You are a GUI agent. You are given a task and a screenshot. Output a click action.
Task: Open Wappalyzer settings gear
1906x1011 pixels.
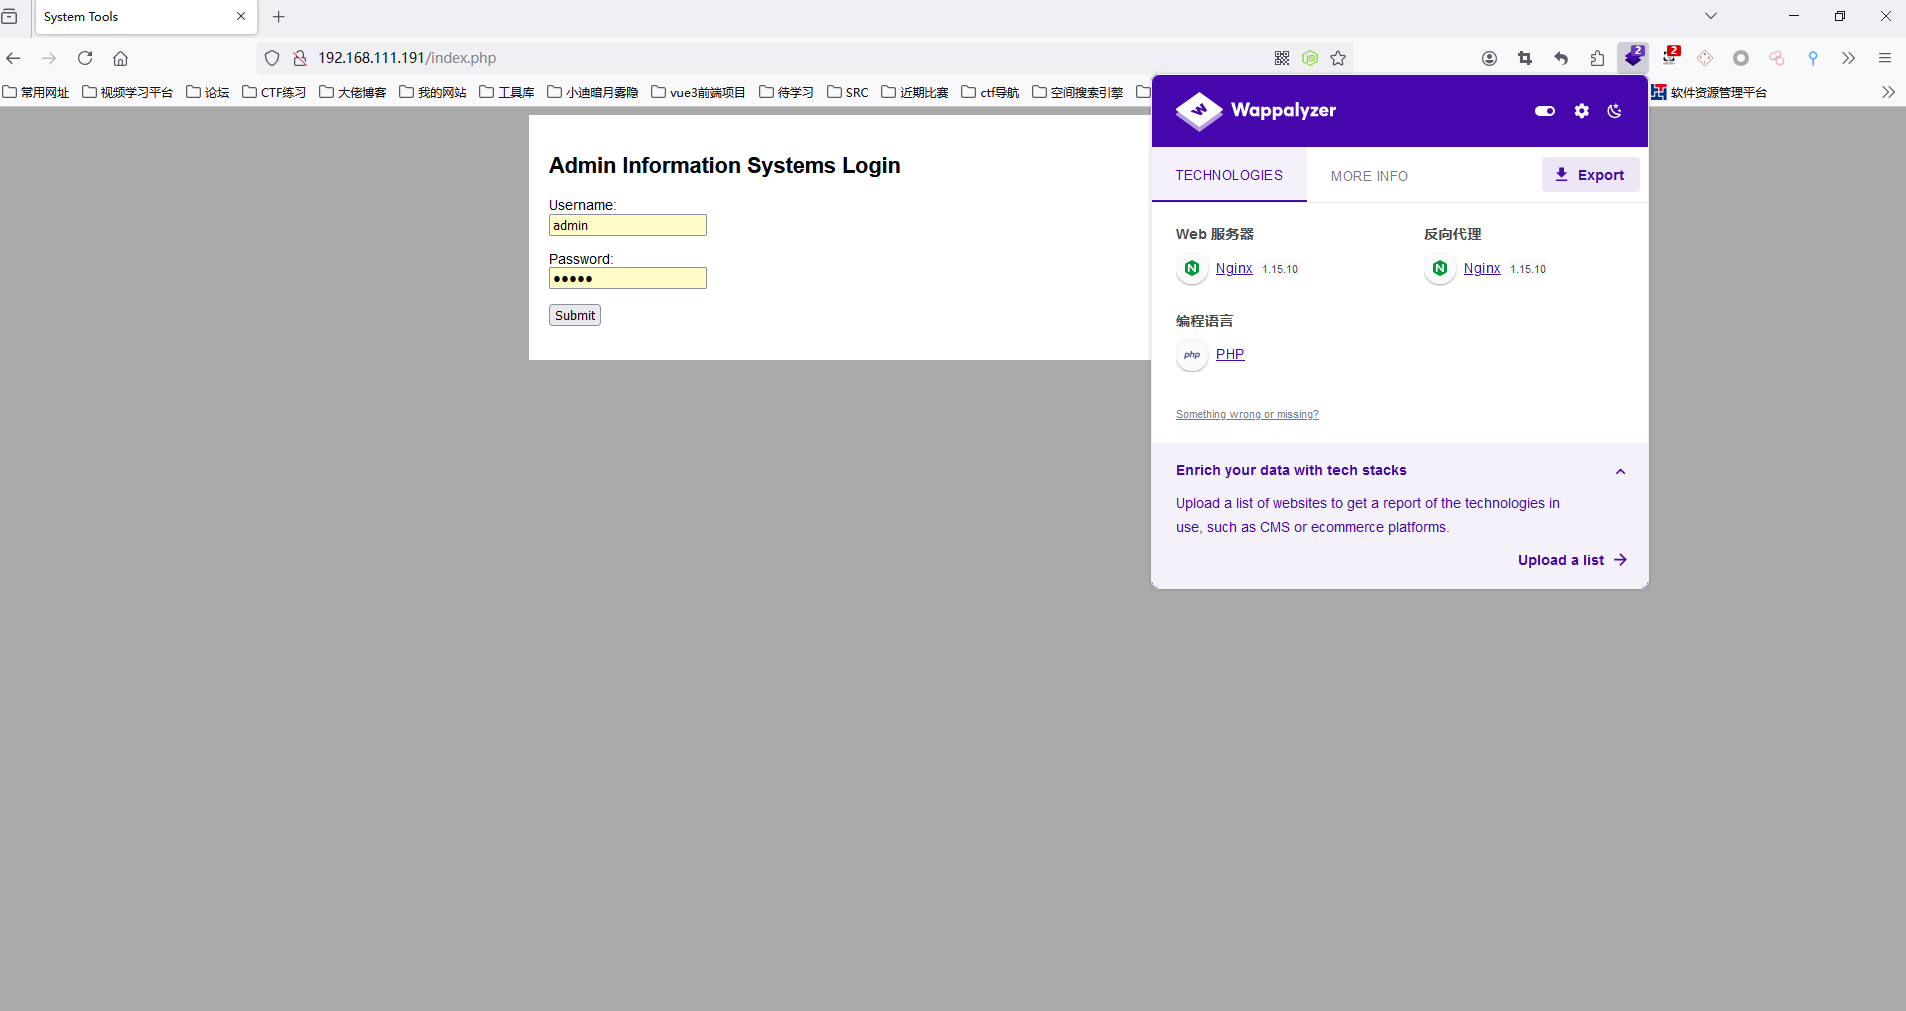[1581, 111]
